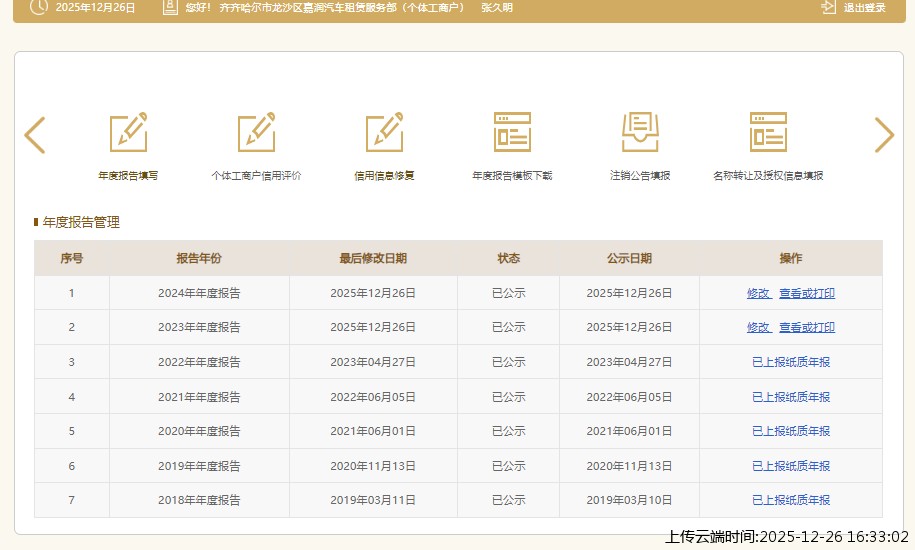Screen dimensions: 915x550
Task: Click the 个体工商户信用评价 label
Action: tap(256, 176)
